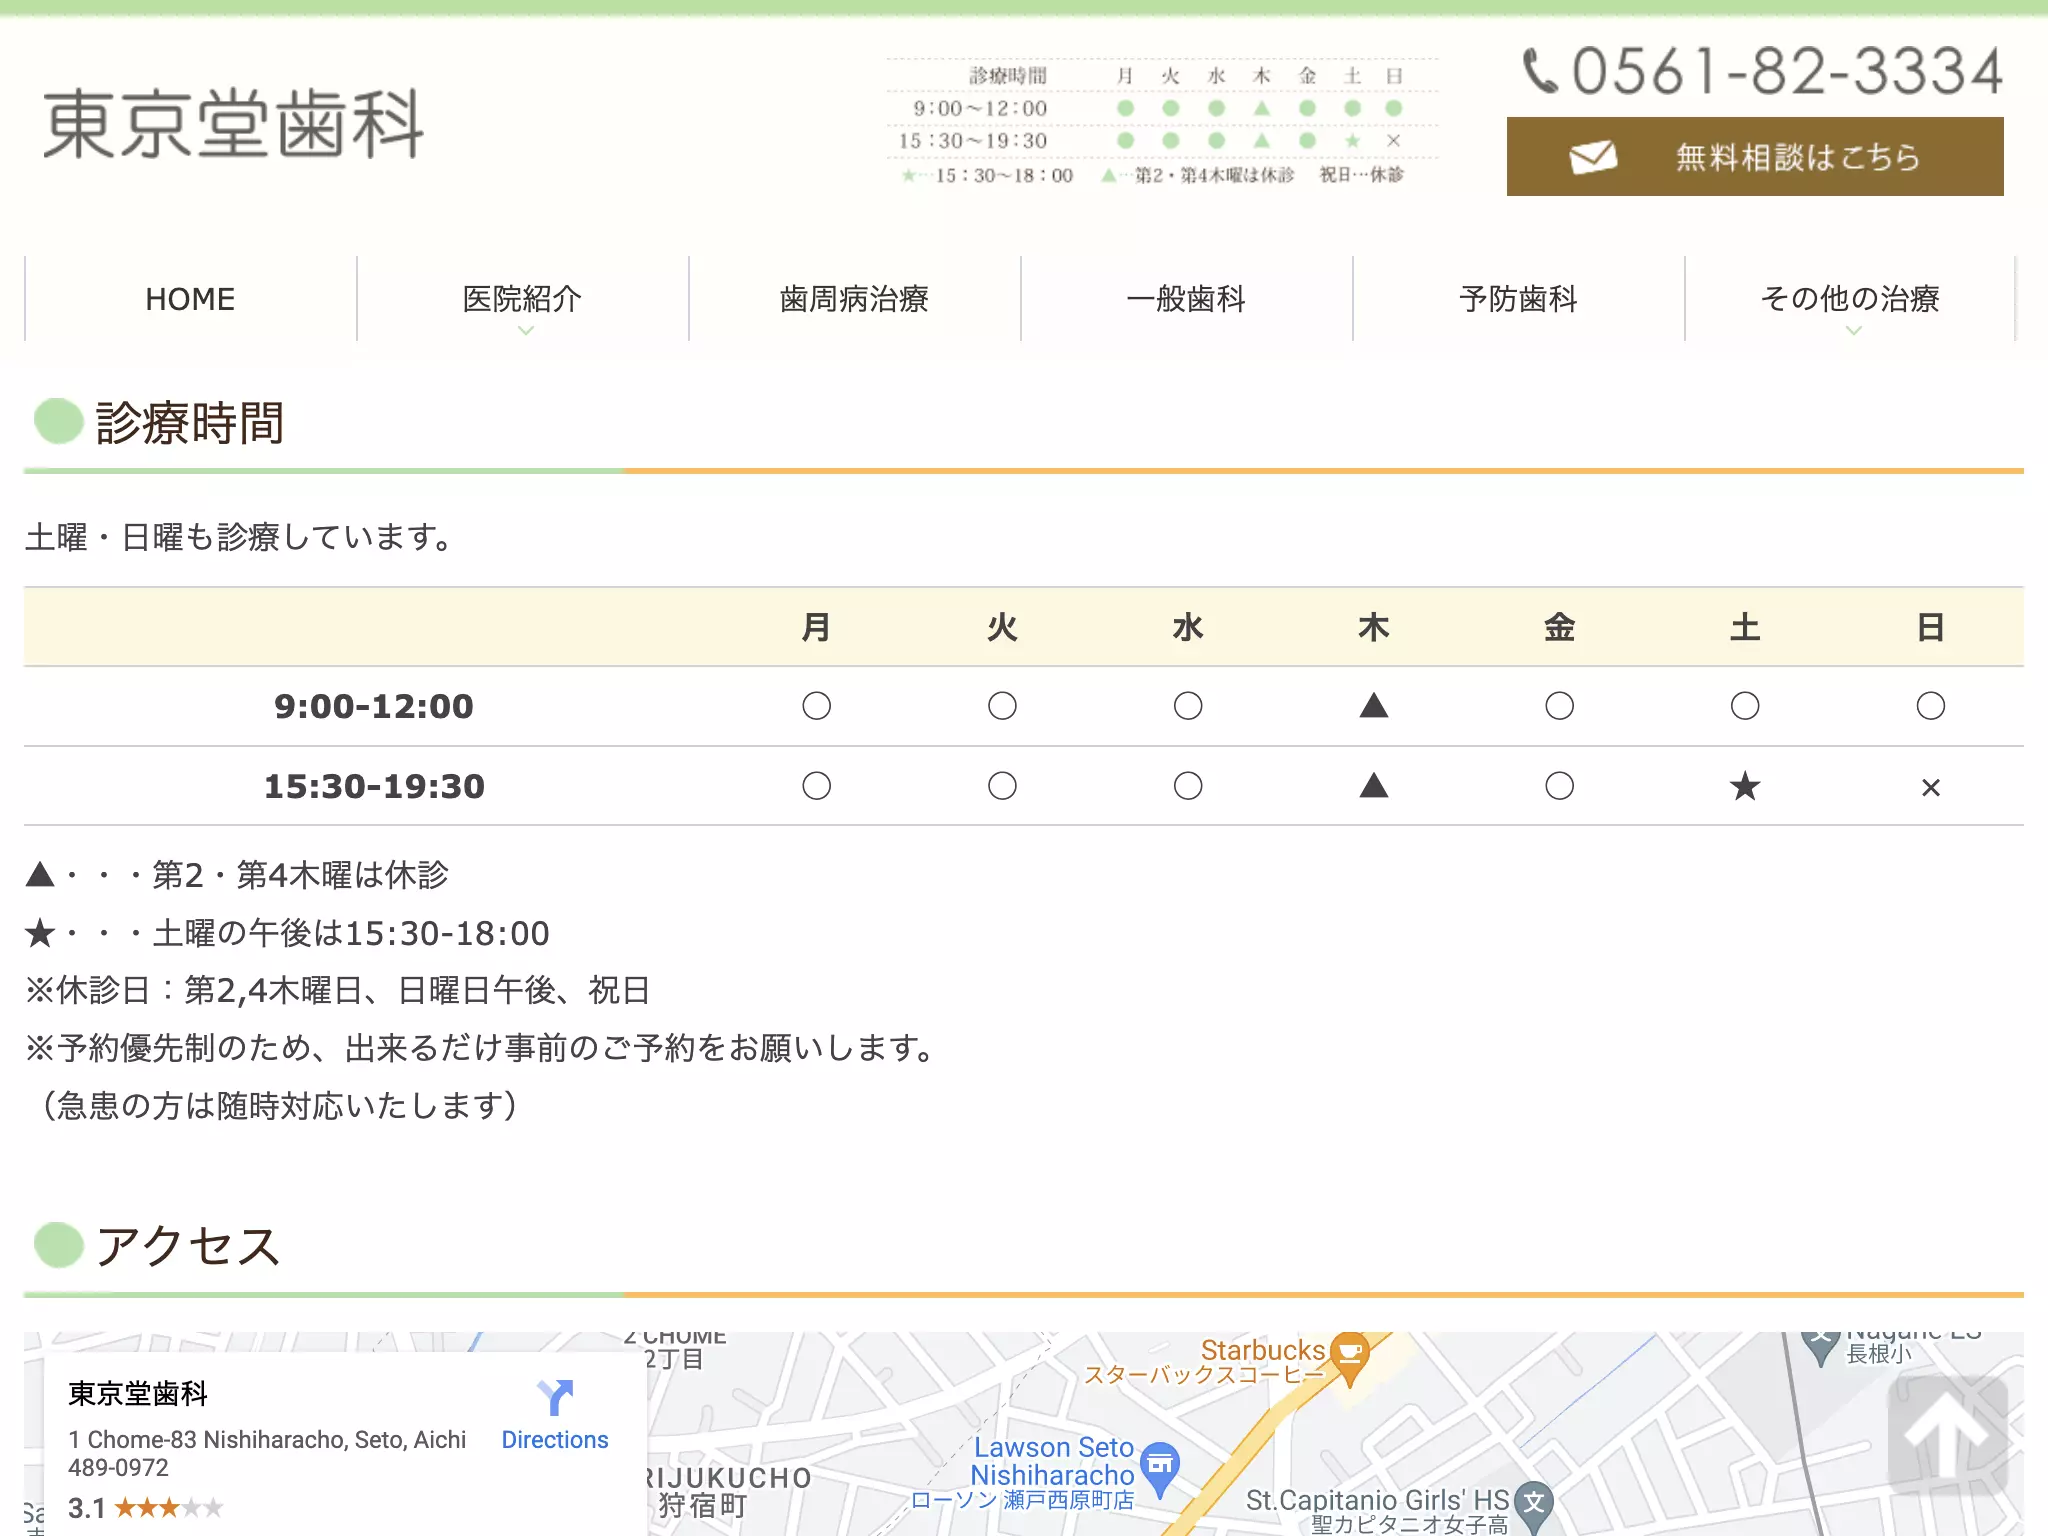Click the scroll-to-top arrow button

pyautogui.click(x=1947, y=1435)
